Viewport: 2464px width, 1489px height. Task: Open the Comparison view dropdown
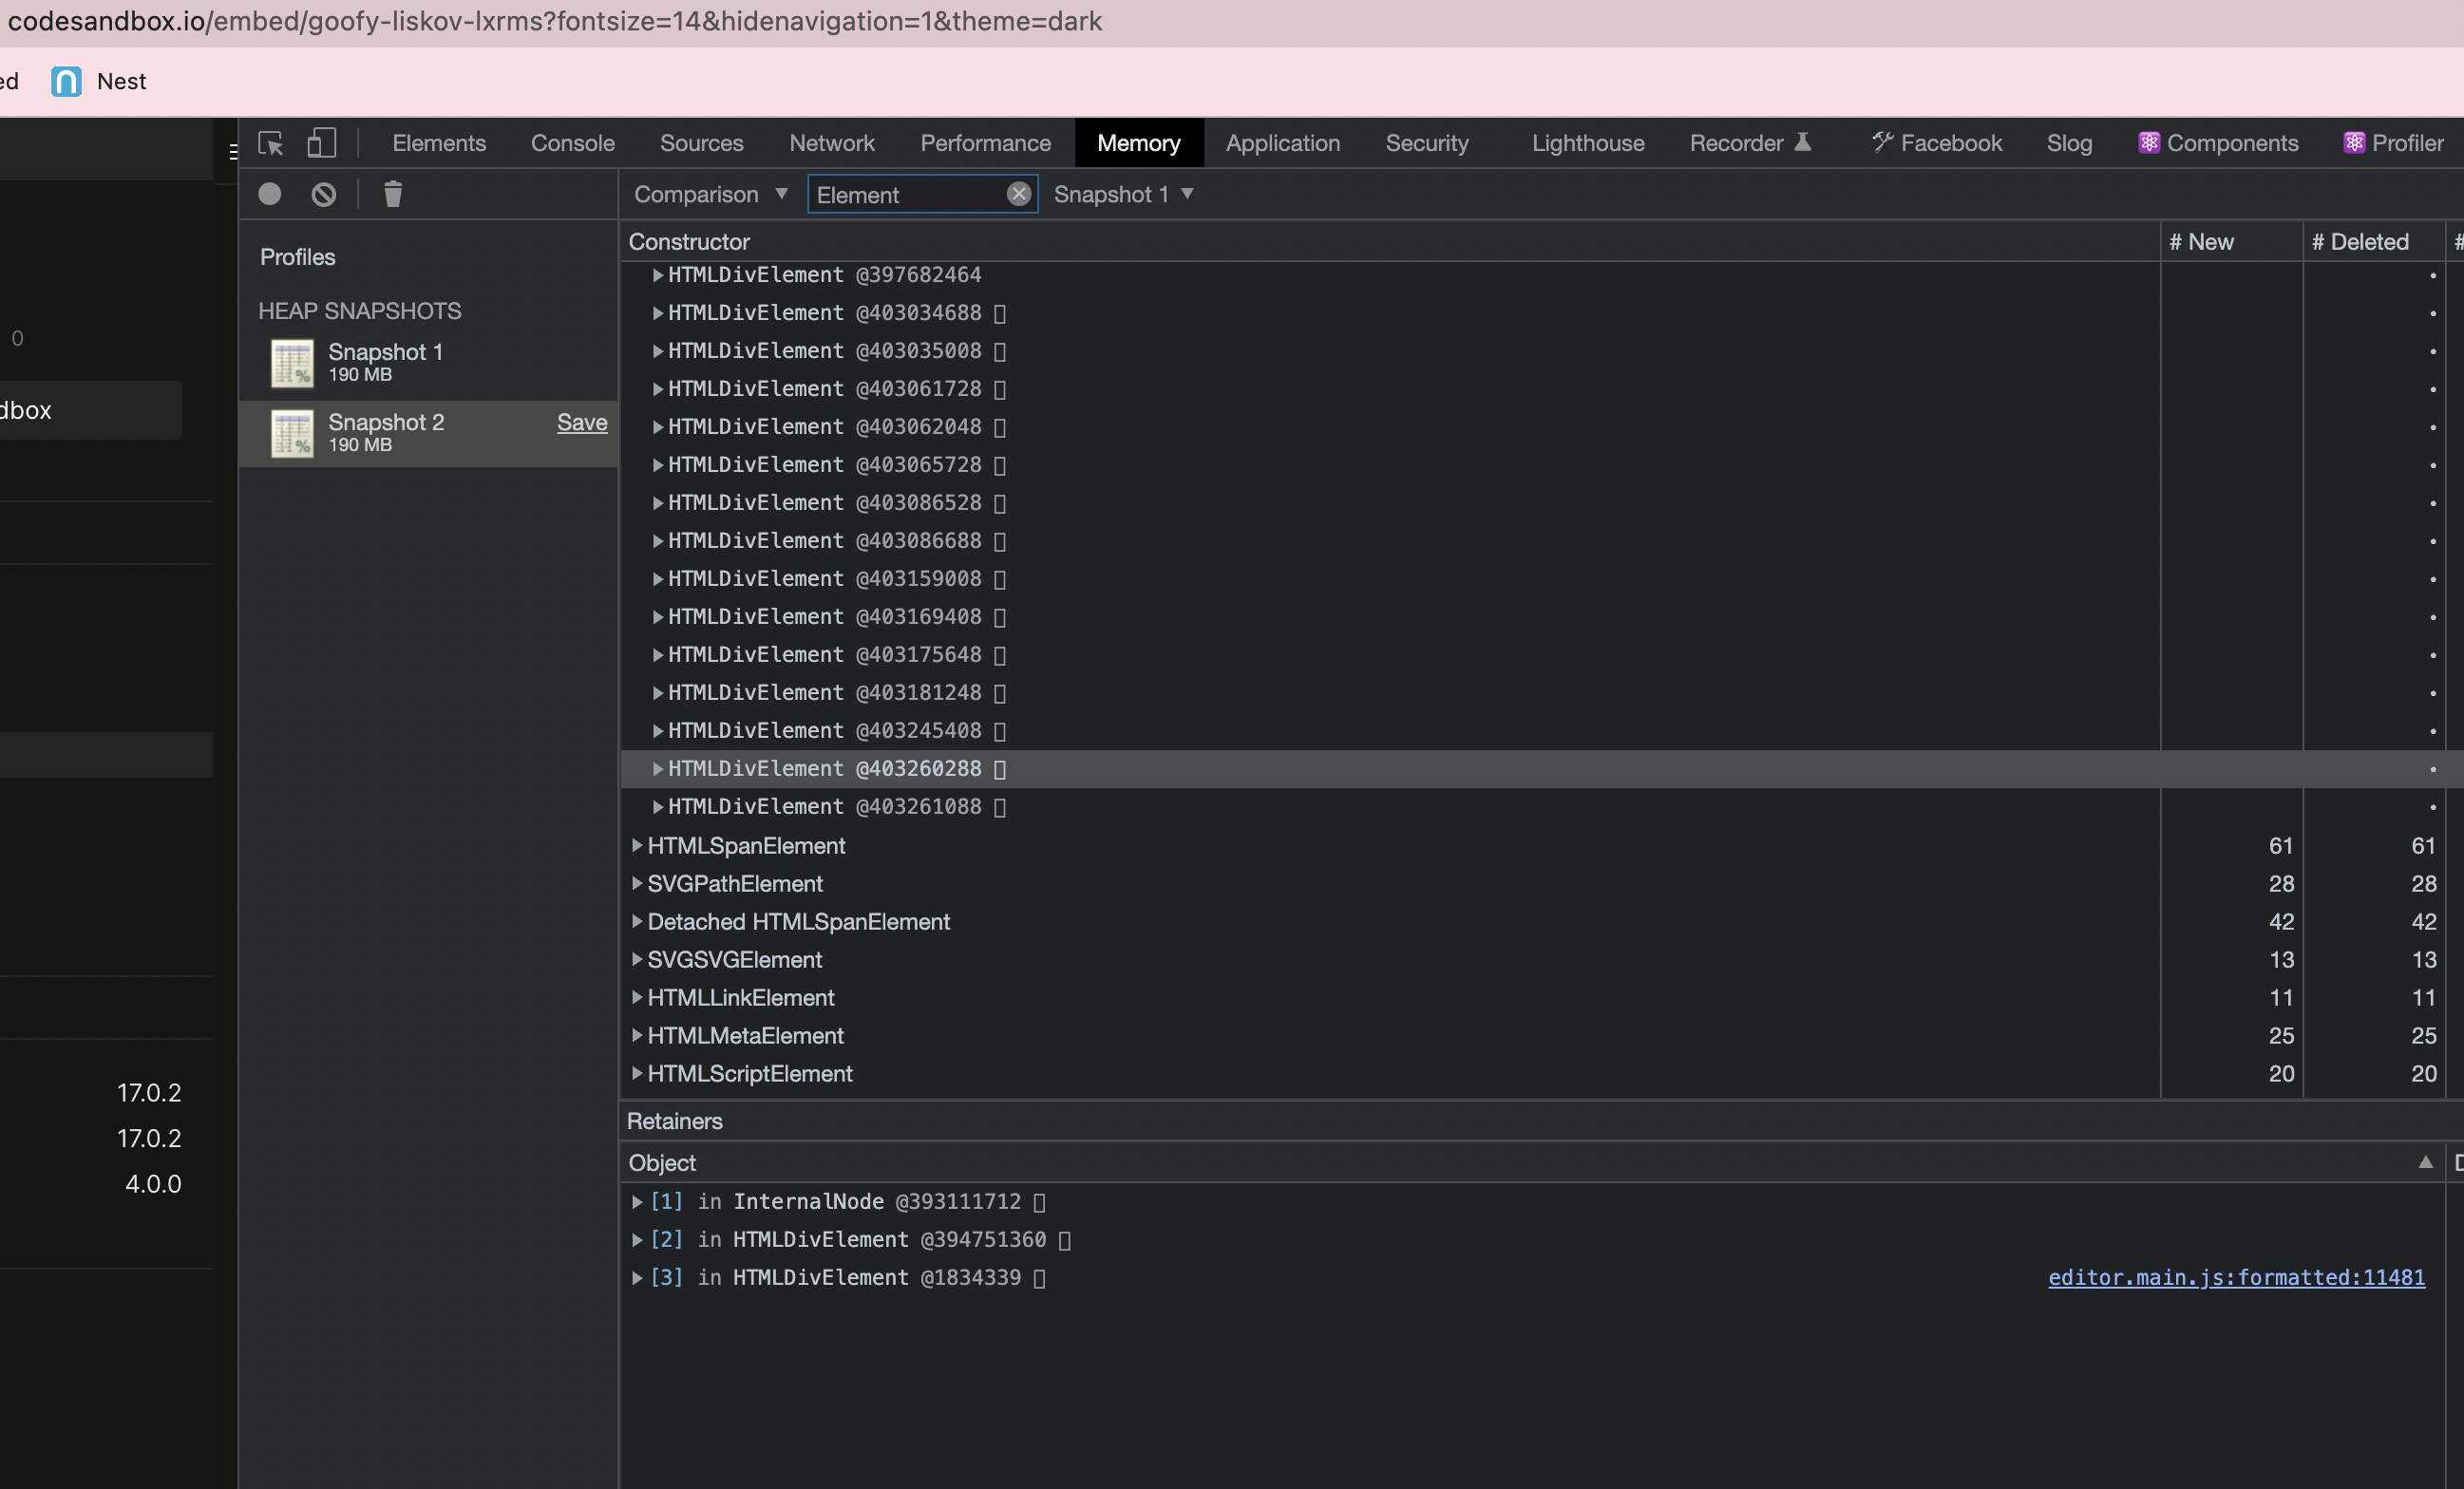710,194
